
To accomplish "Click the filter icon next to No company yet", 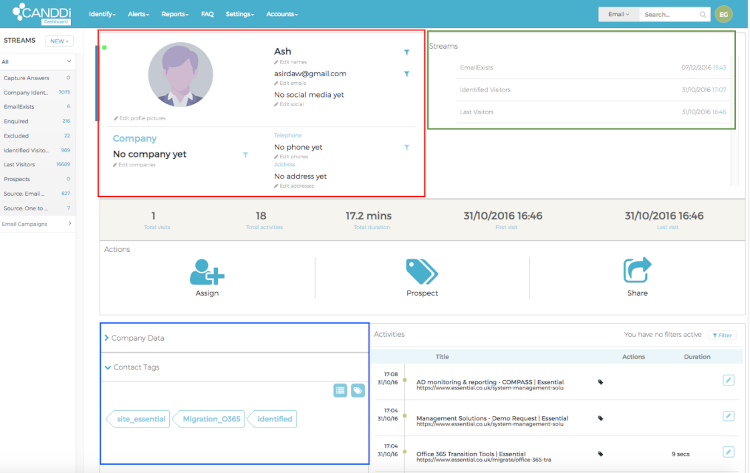I will [x=245, y=155].
